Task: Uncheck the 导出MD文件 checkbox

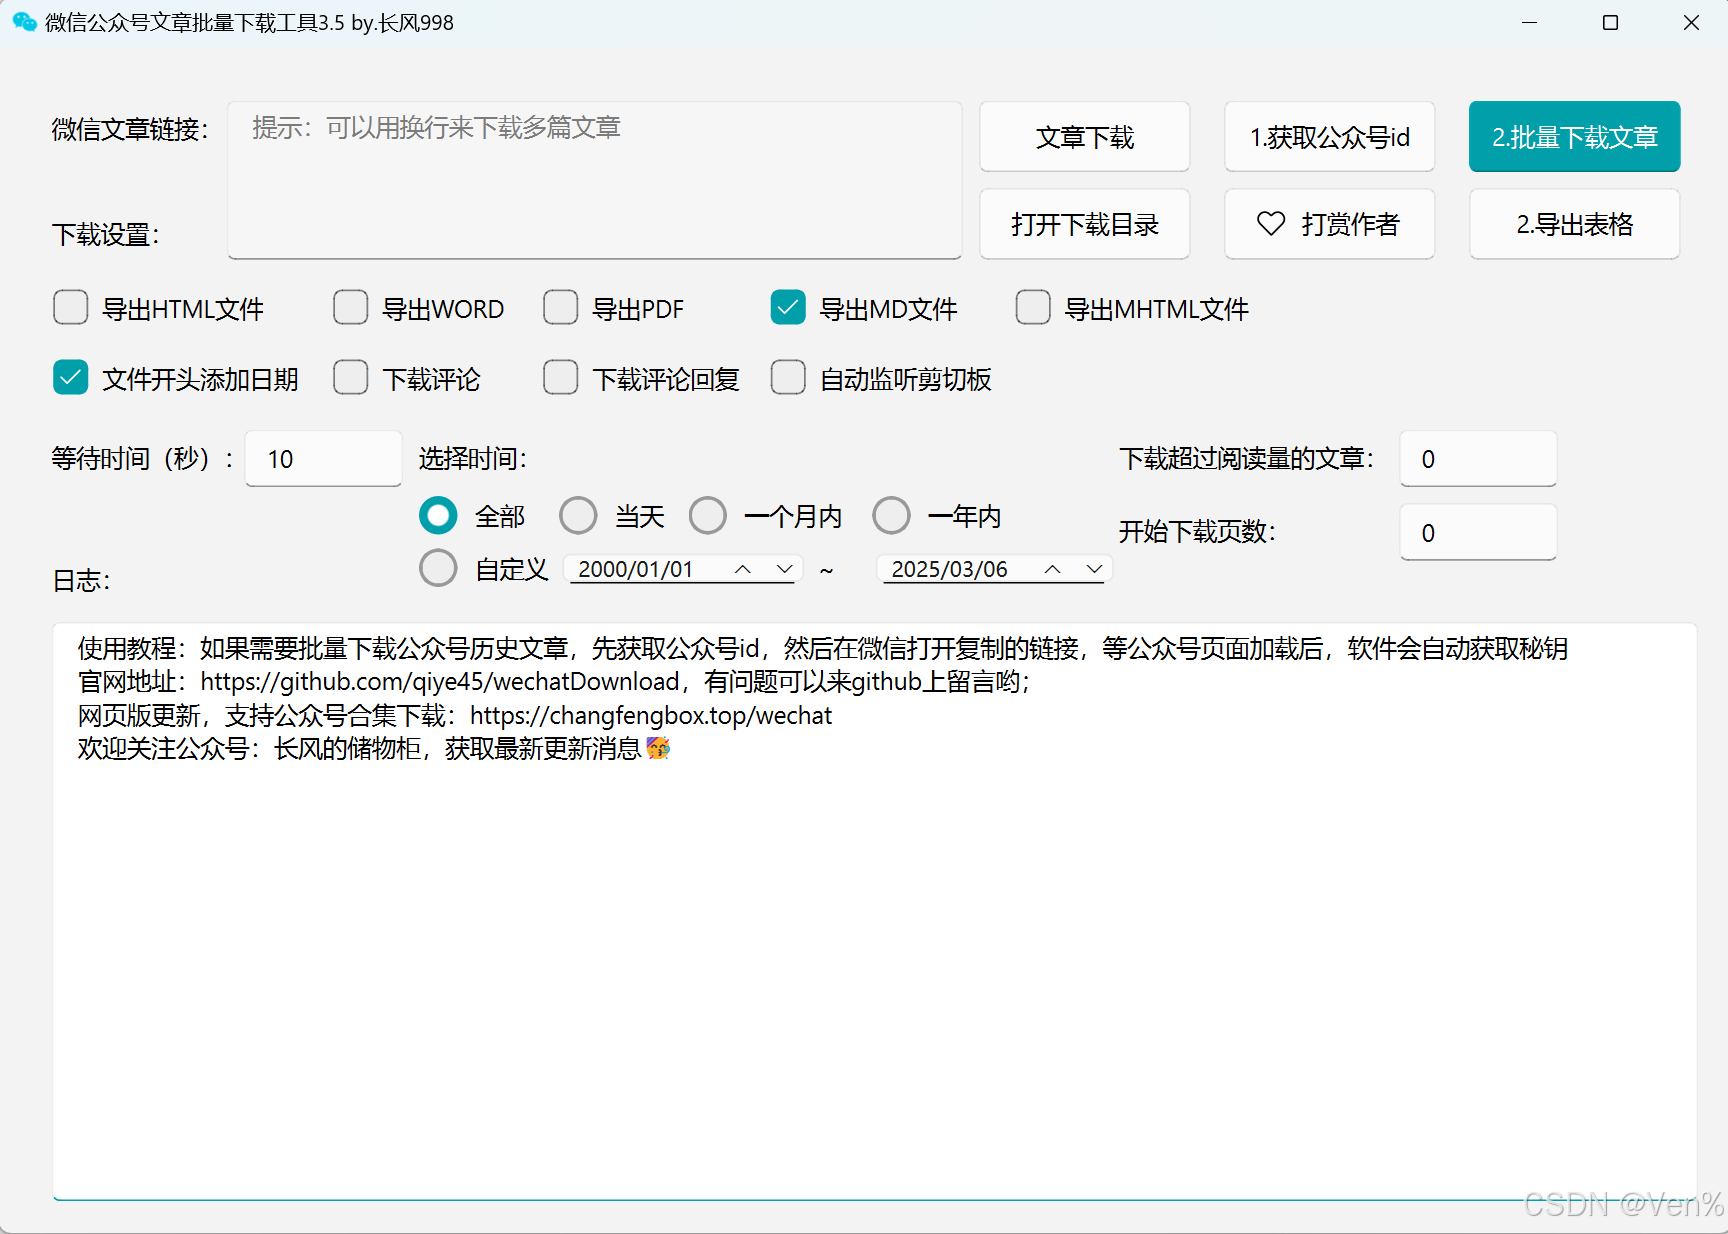Action: point(788,308)
